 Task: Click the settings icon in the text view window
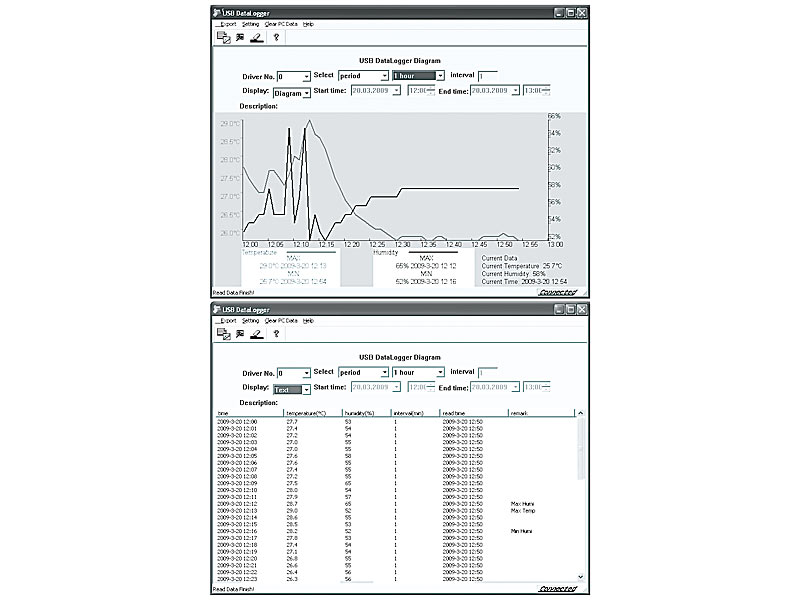coord(241,333)
